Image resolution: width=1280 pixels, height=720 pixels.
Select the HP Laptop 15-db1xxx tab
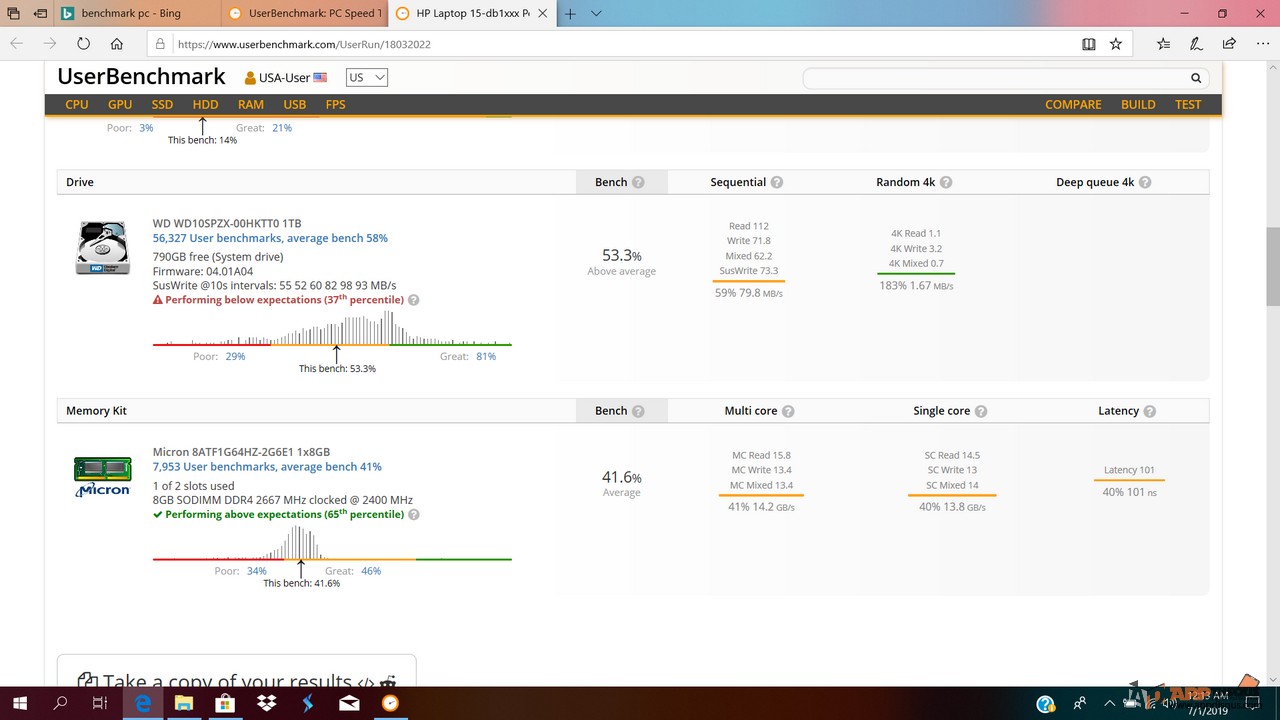[472, 14]
